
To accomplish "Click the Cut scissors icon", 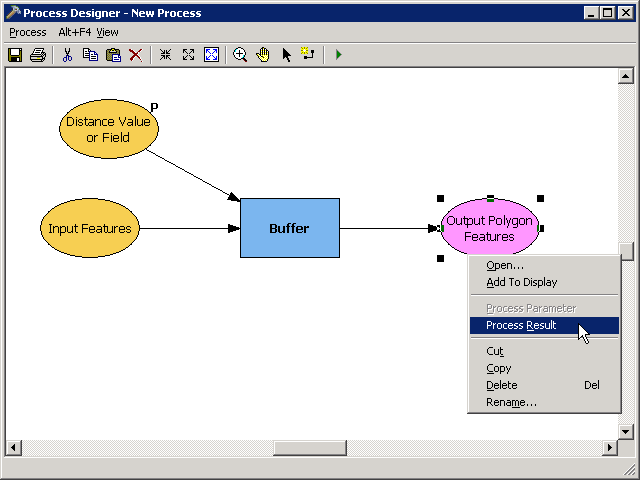I will point(68,55).
